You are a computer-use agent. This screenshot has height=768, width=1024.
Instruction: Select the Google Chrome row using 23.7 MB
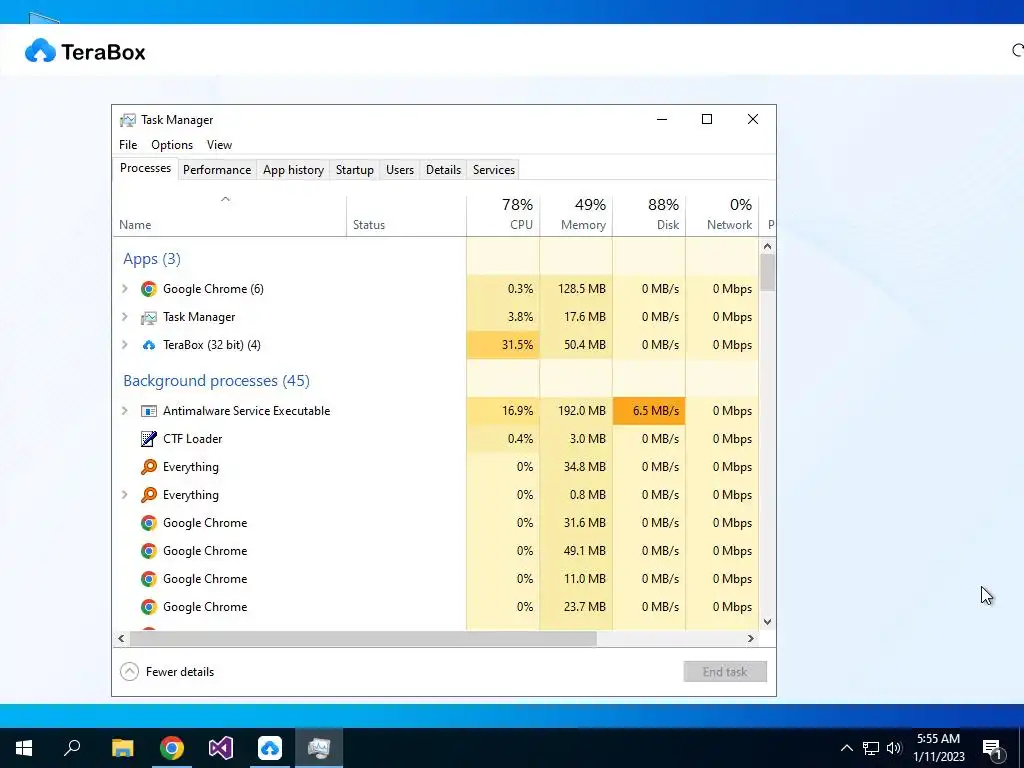pos(436,607)
